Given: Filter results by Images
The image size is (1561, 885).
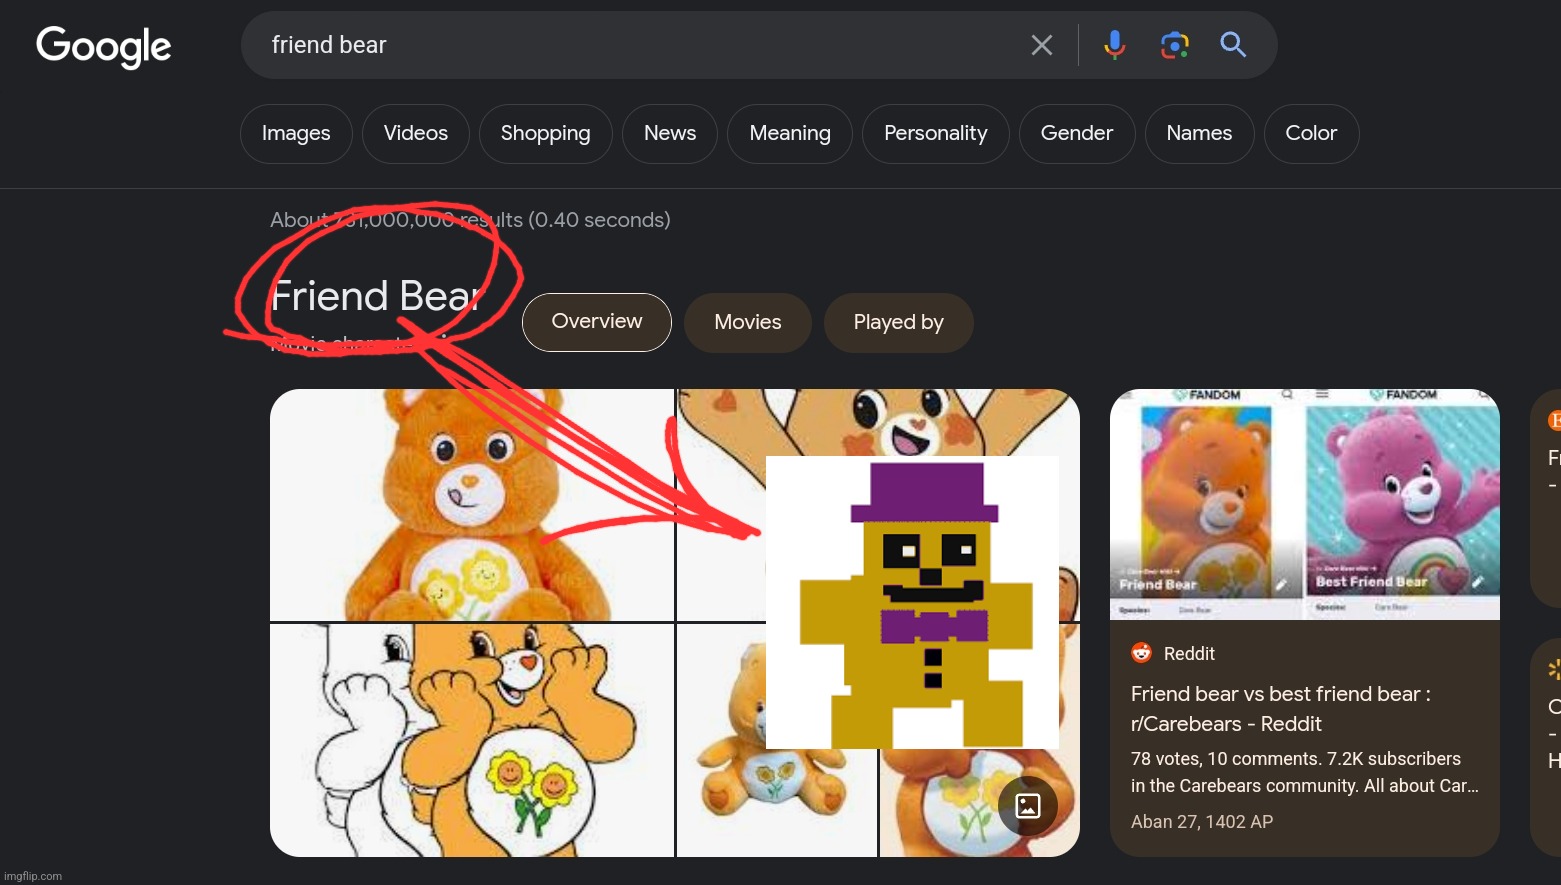Looking at the screenshot, I should pyautogui.click(x=296, y=133).
